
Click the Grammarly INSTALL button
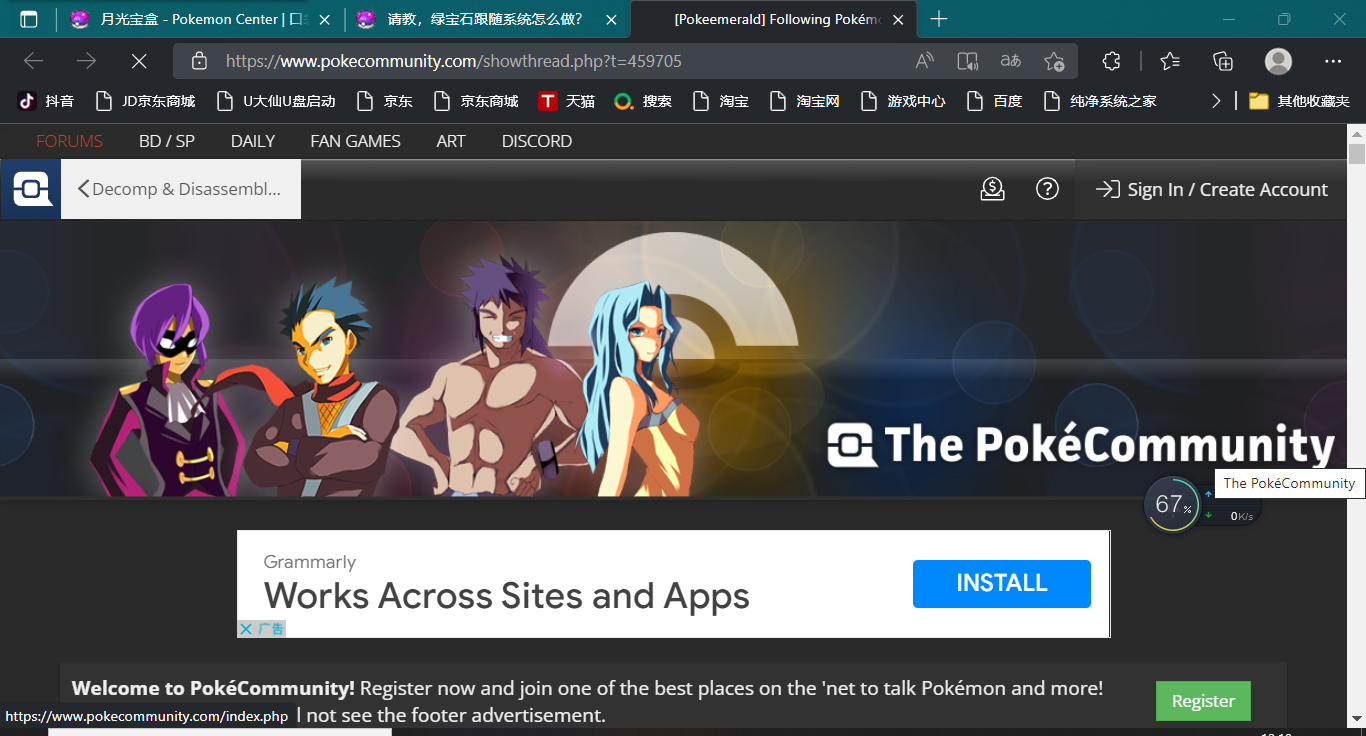(1002, 584)
